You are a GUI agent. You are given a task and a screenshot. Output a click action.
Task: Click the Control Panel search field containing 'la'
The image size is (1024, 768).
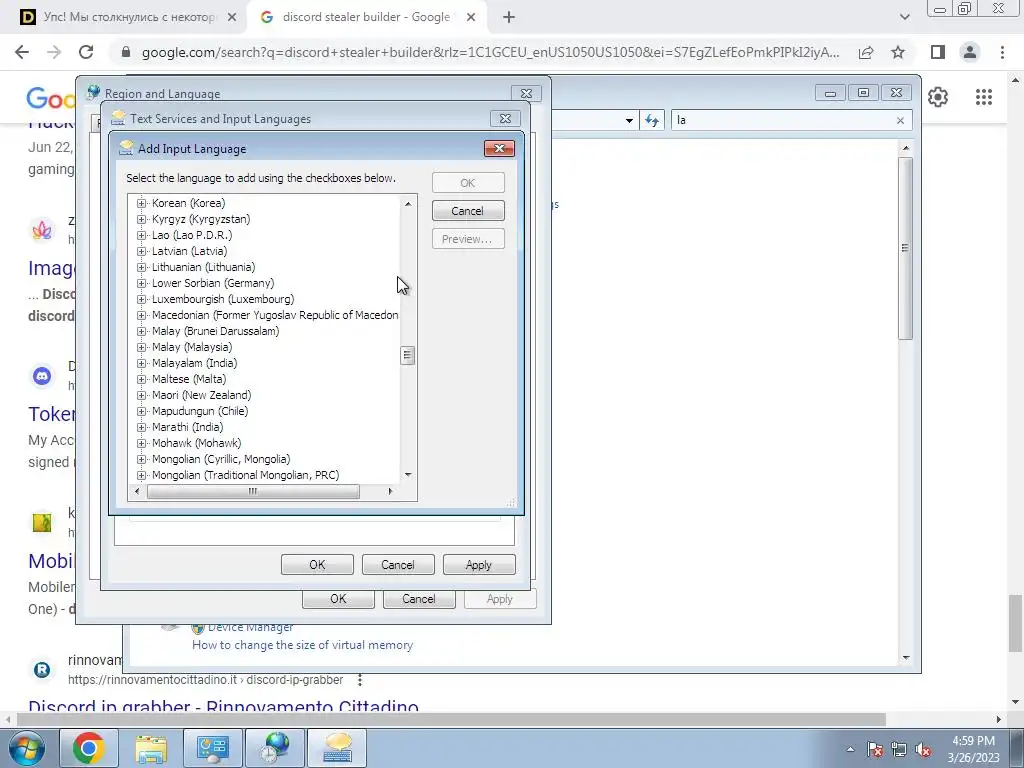(783, 120)
